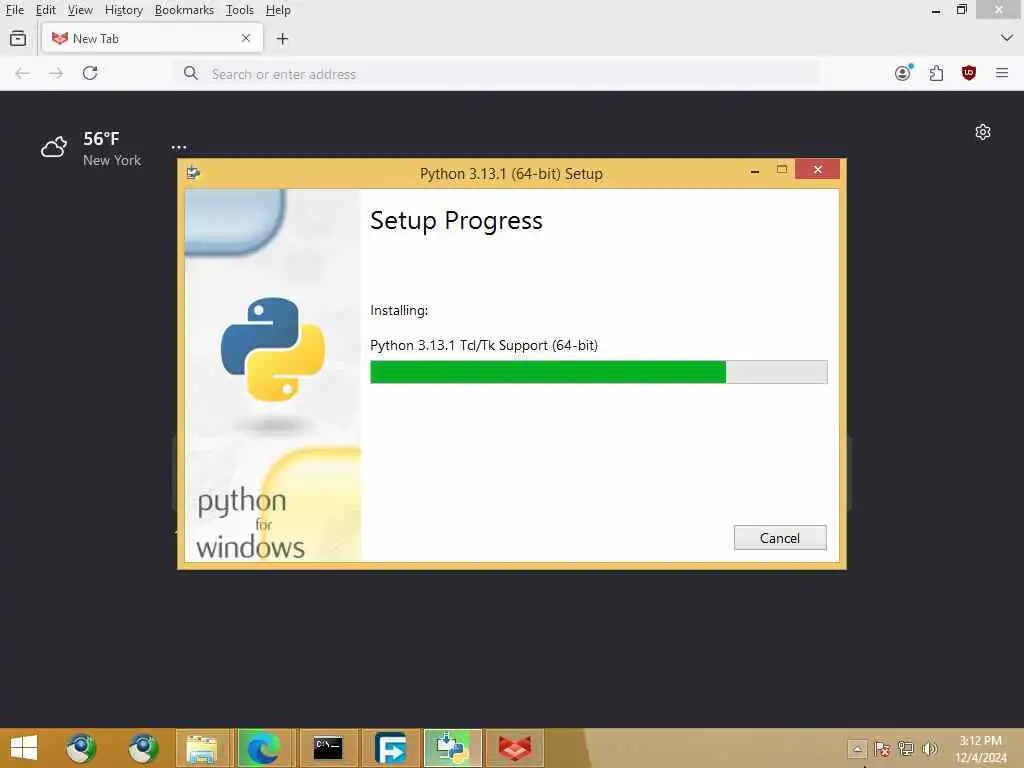Minimize the Python Setup window
This screenshot has width=1024, height=768.
click(755, 170)
